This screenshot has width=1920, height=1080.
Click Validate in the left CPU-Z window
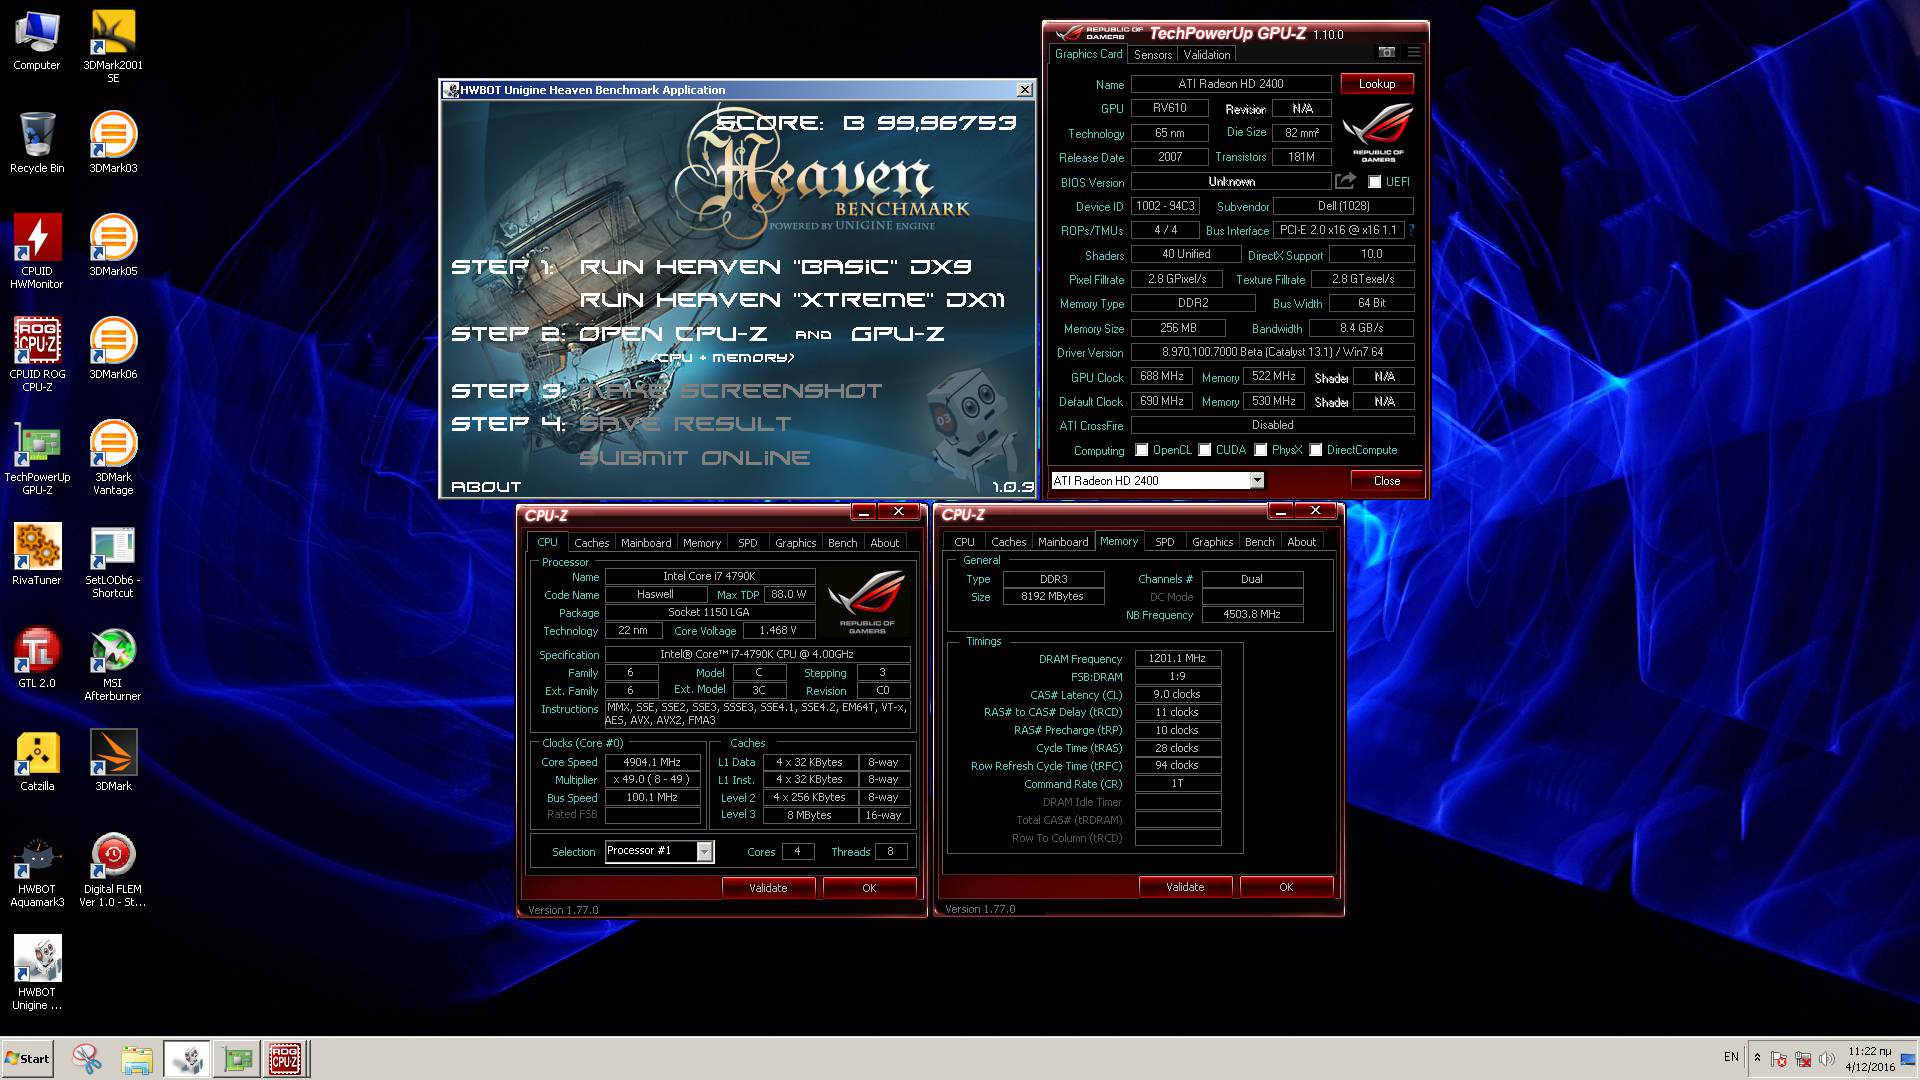768,888
